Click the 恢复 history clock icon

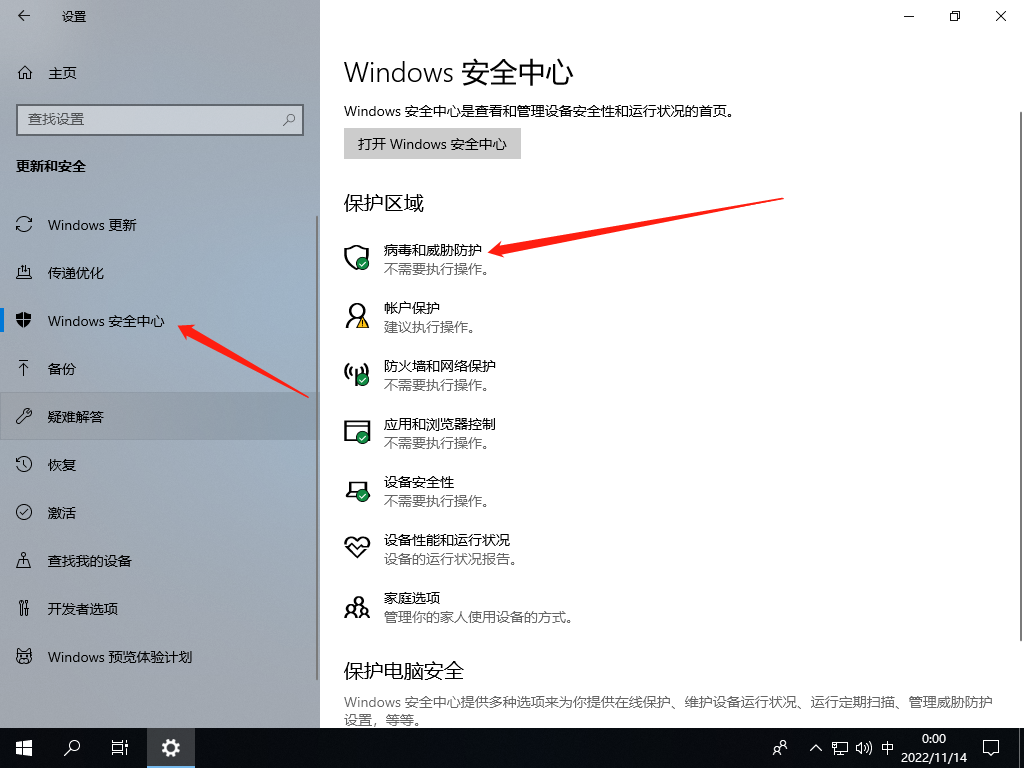pos(24,464)
